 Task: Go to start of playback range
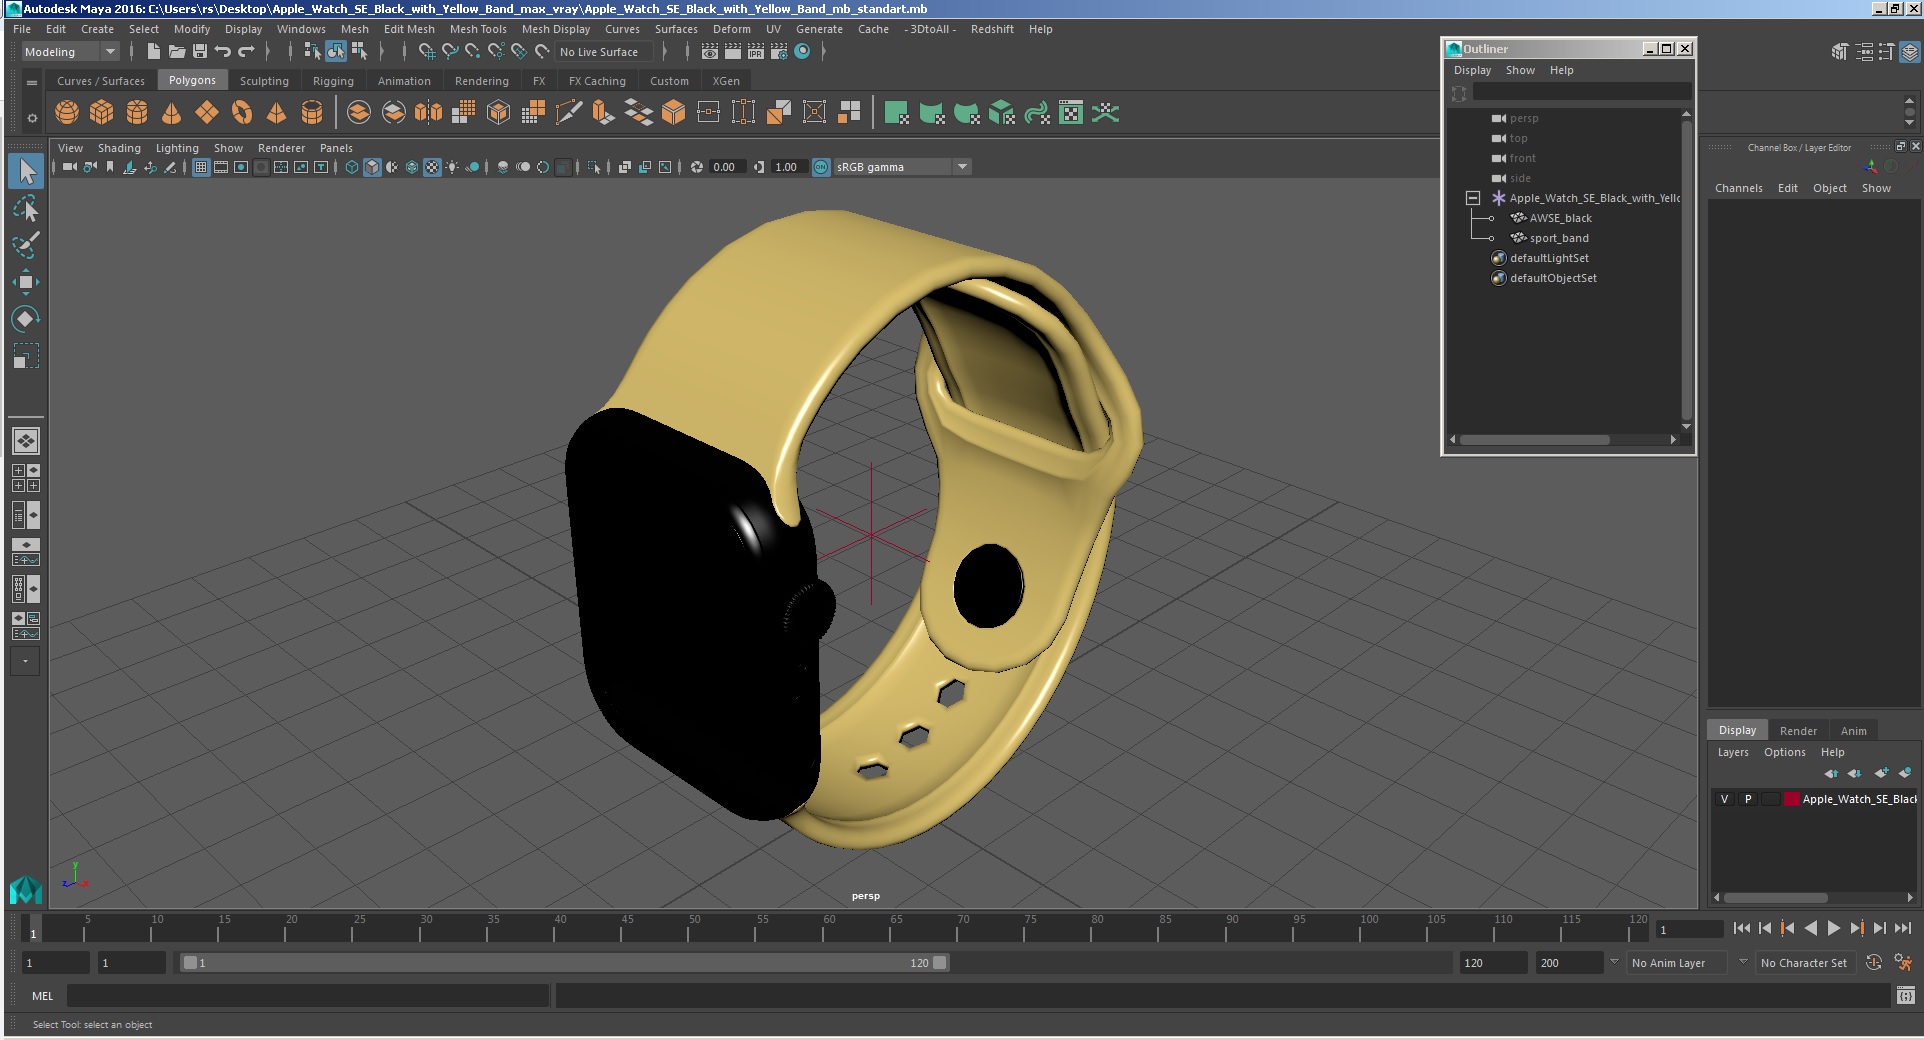(1741, 928)
